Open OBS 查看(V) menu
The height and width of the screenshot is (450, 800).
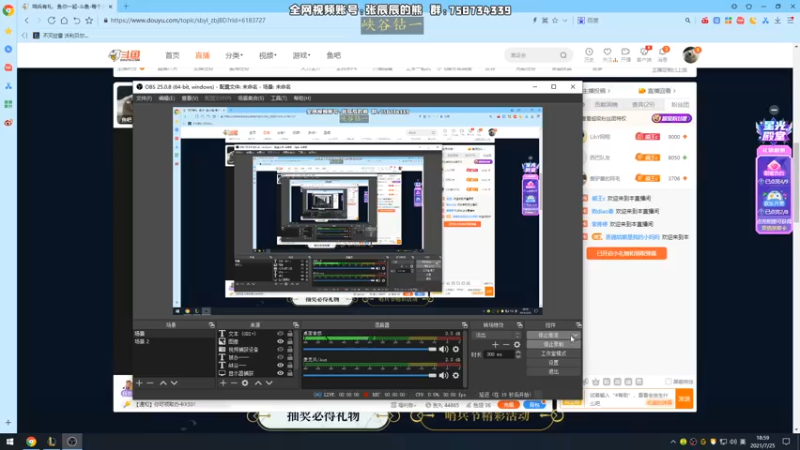189,98
